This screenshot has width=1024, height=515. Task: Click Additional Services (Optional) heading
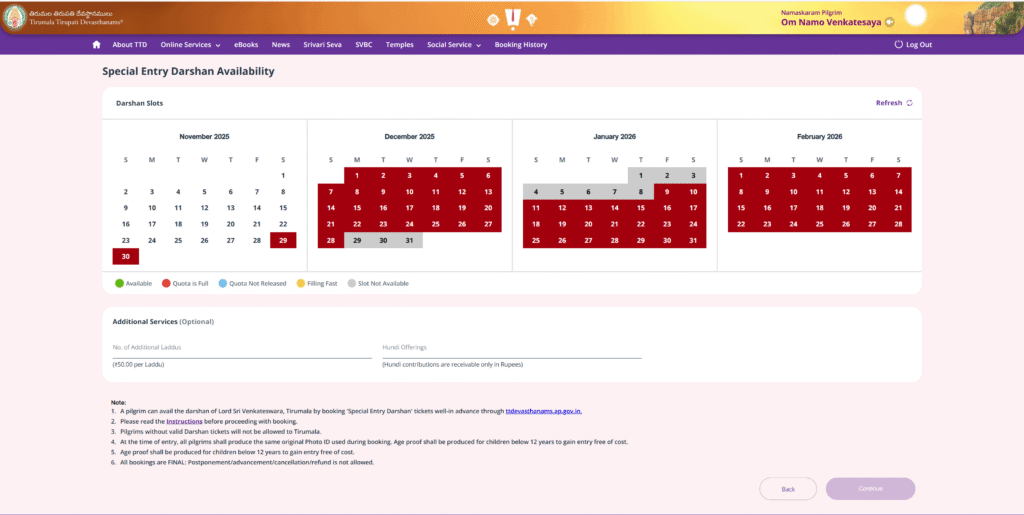(163, 322)
